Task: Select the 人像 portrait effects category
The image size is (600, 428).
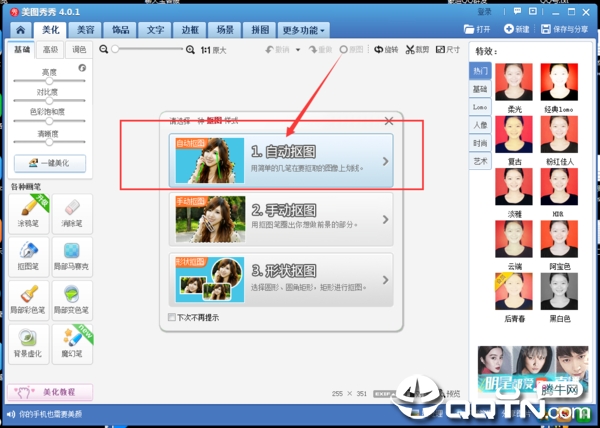Action: tap(480, 125)
